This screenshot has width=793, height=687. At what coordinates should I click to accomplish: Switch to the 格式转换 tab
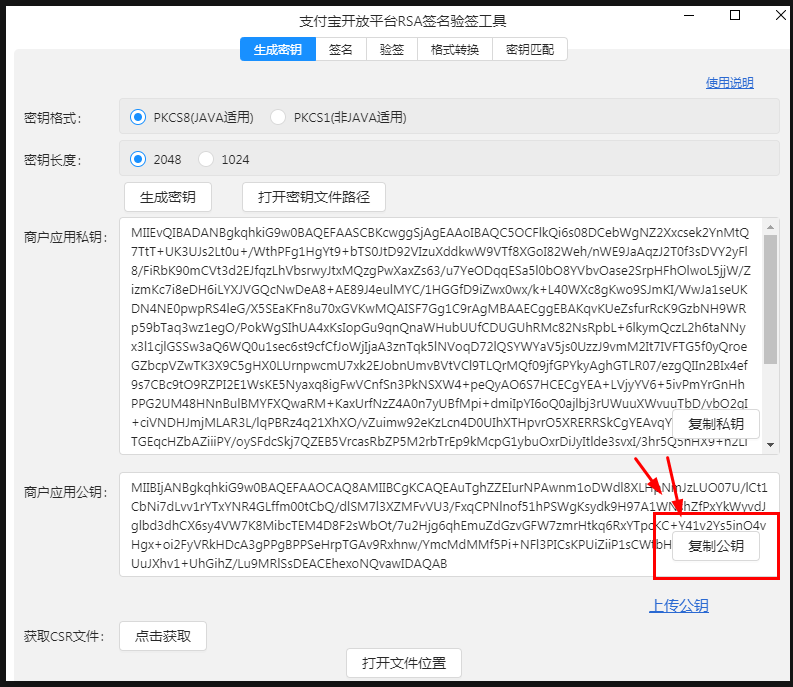(x=455, y=49)
